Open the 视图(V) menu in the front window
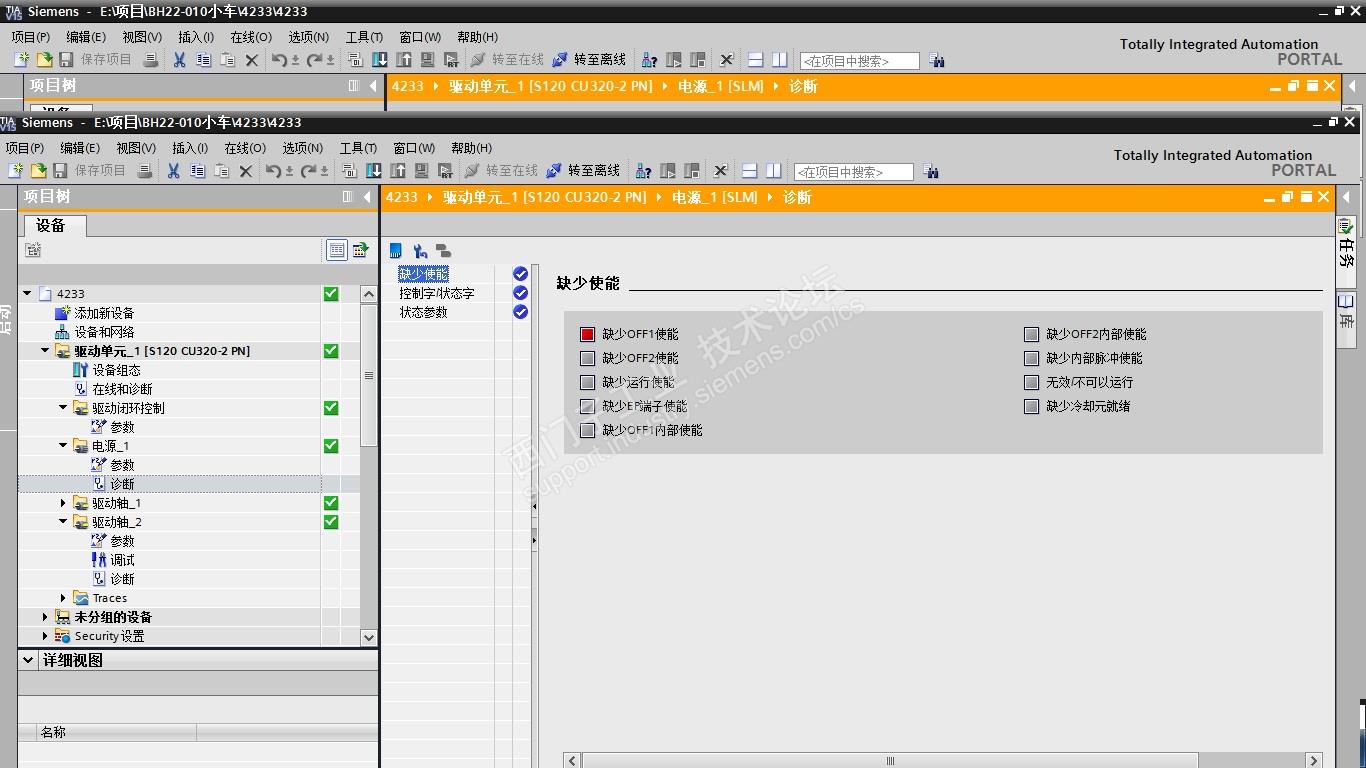Screen dimensions: 1366x768 pyautogui.click(x=136, y=148)
